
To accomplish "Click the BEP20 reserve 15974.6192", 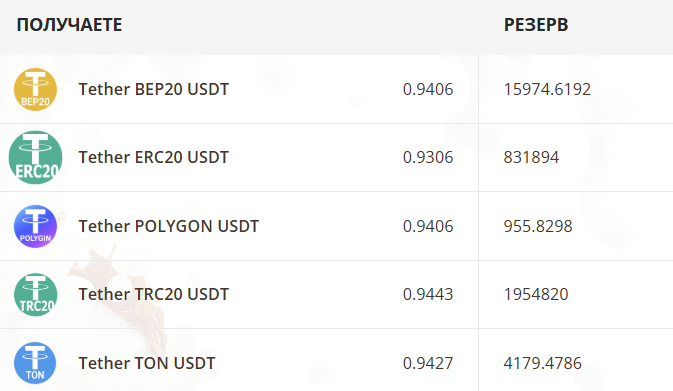I will tap(547, 89).
